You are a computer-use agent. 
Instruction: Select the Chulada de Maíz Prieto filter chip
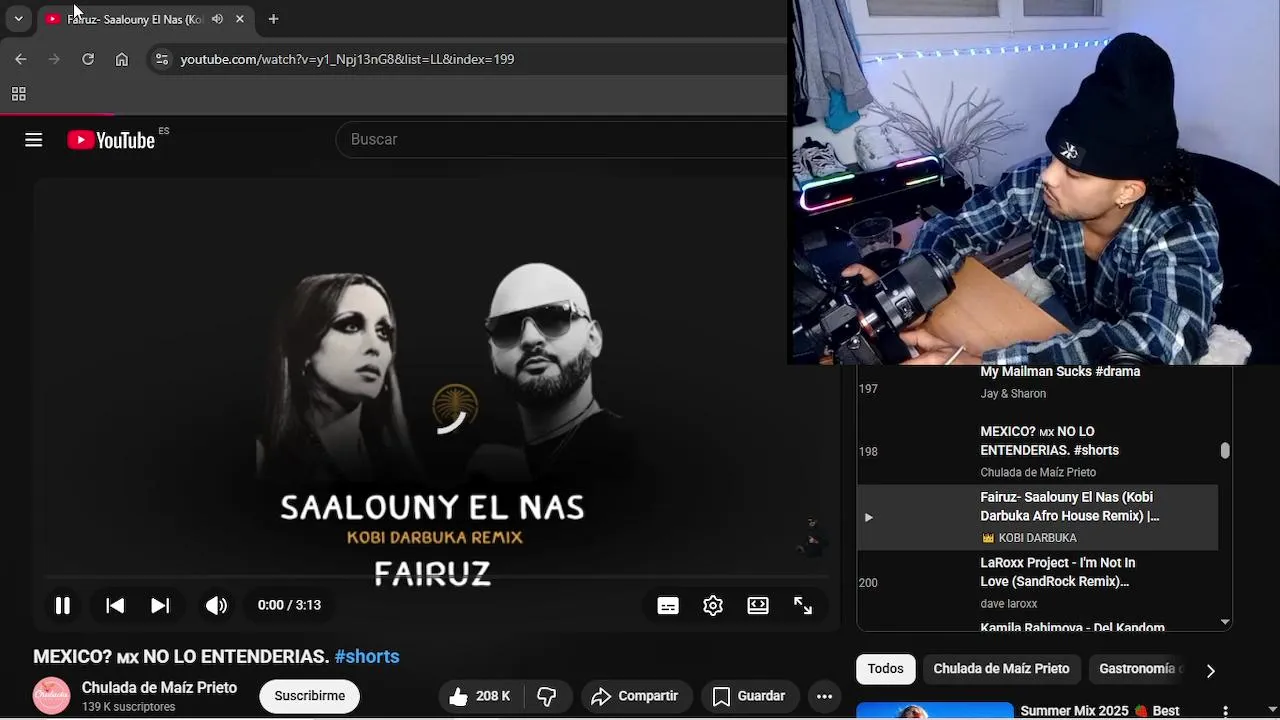pos(1001,669)
